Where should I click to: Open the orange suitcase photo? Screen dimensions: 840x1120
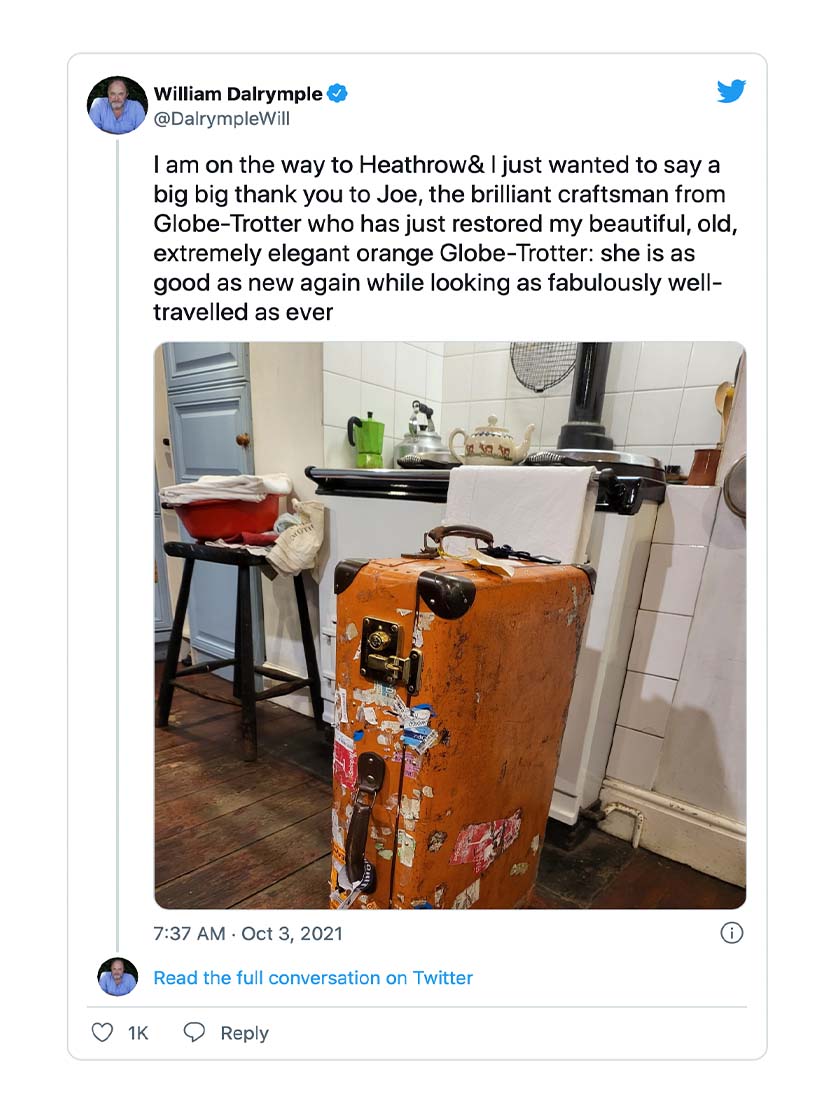point(449,625)
